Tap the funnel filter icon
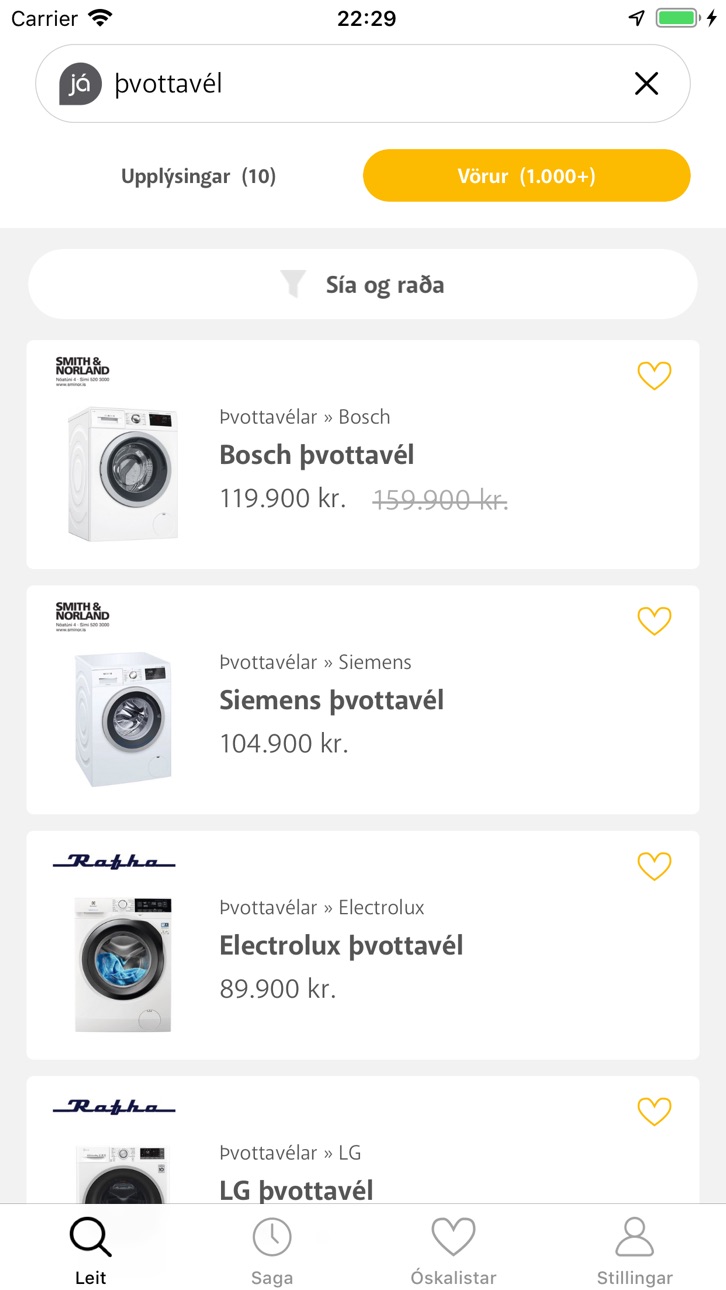 (x=293, y=284)
